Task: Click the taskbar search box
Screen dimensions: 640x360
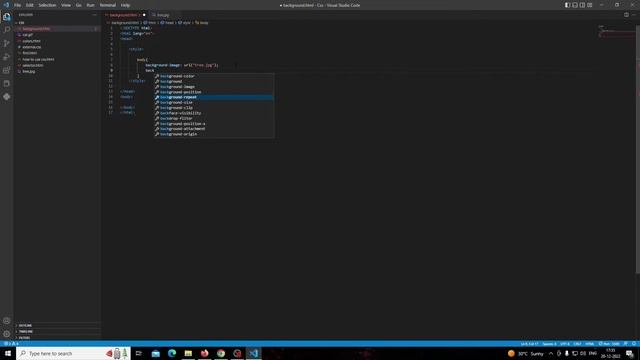Action: [x=73, y=353]
